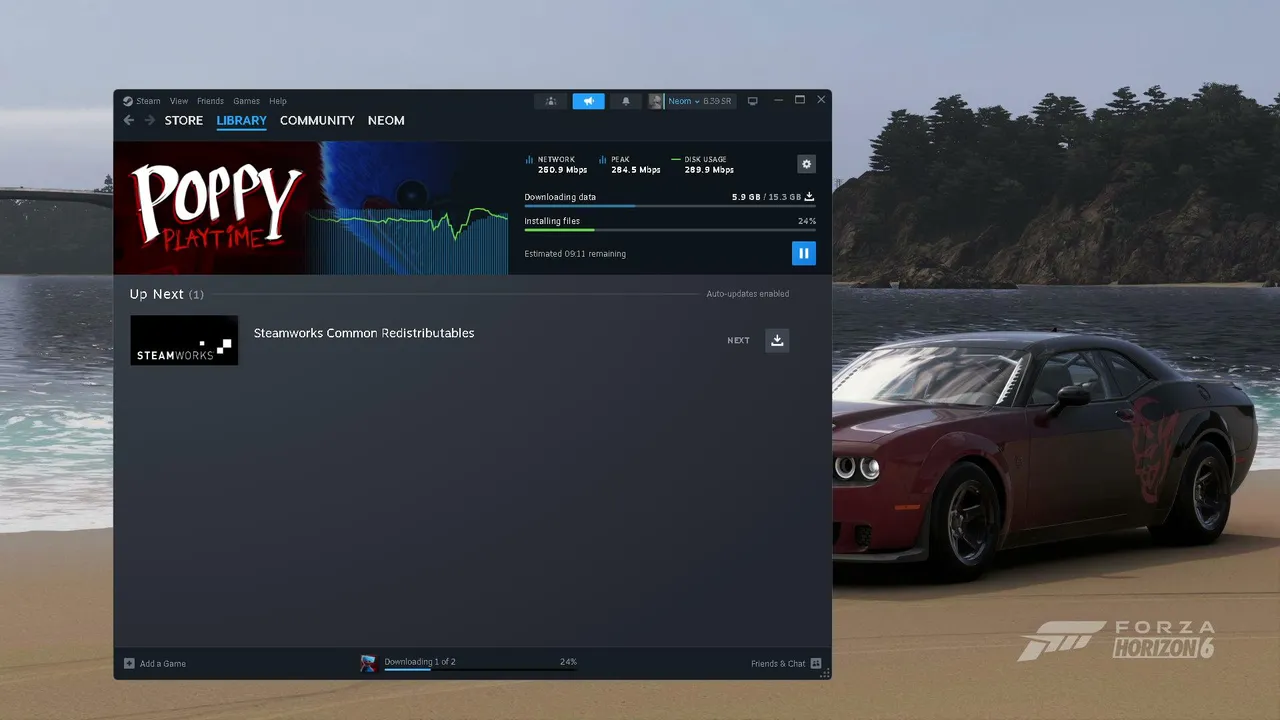Click the Add a Game plus icon
Image resolution: width=1280 pixels, height=720 pixels.
tap(129, 663)
